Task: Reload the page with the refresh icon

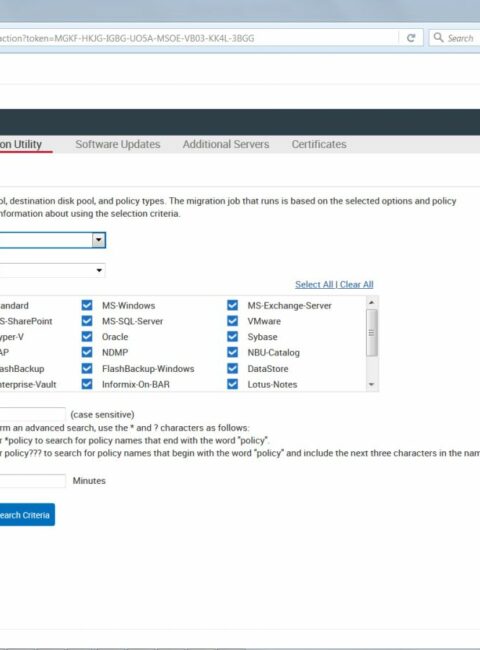Action: point(411,38)
